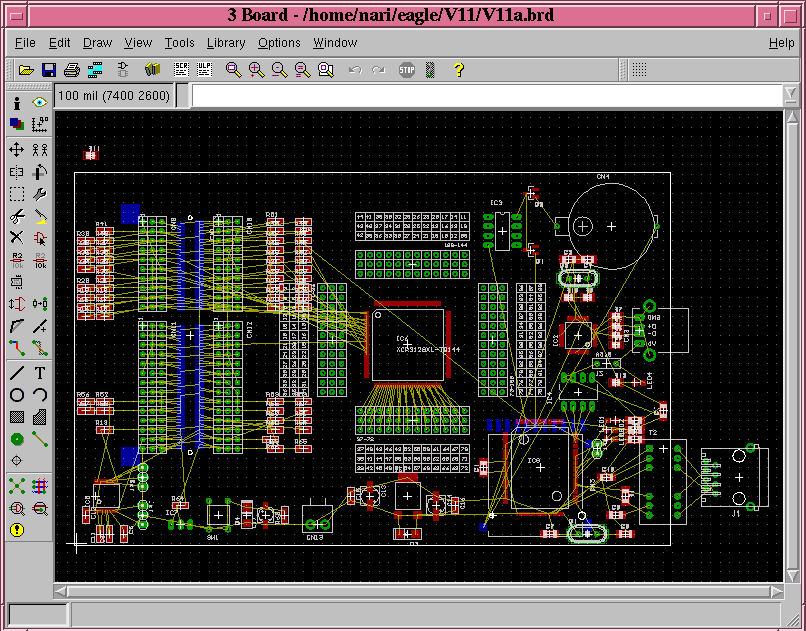Open the Library menu
This screenshot has height=631, width=806.
point(226,43)
